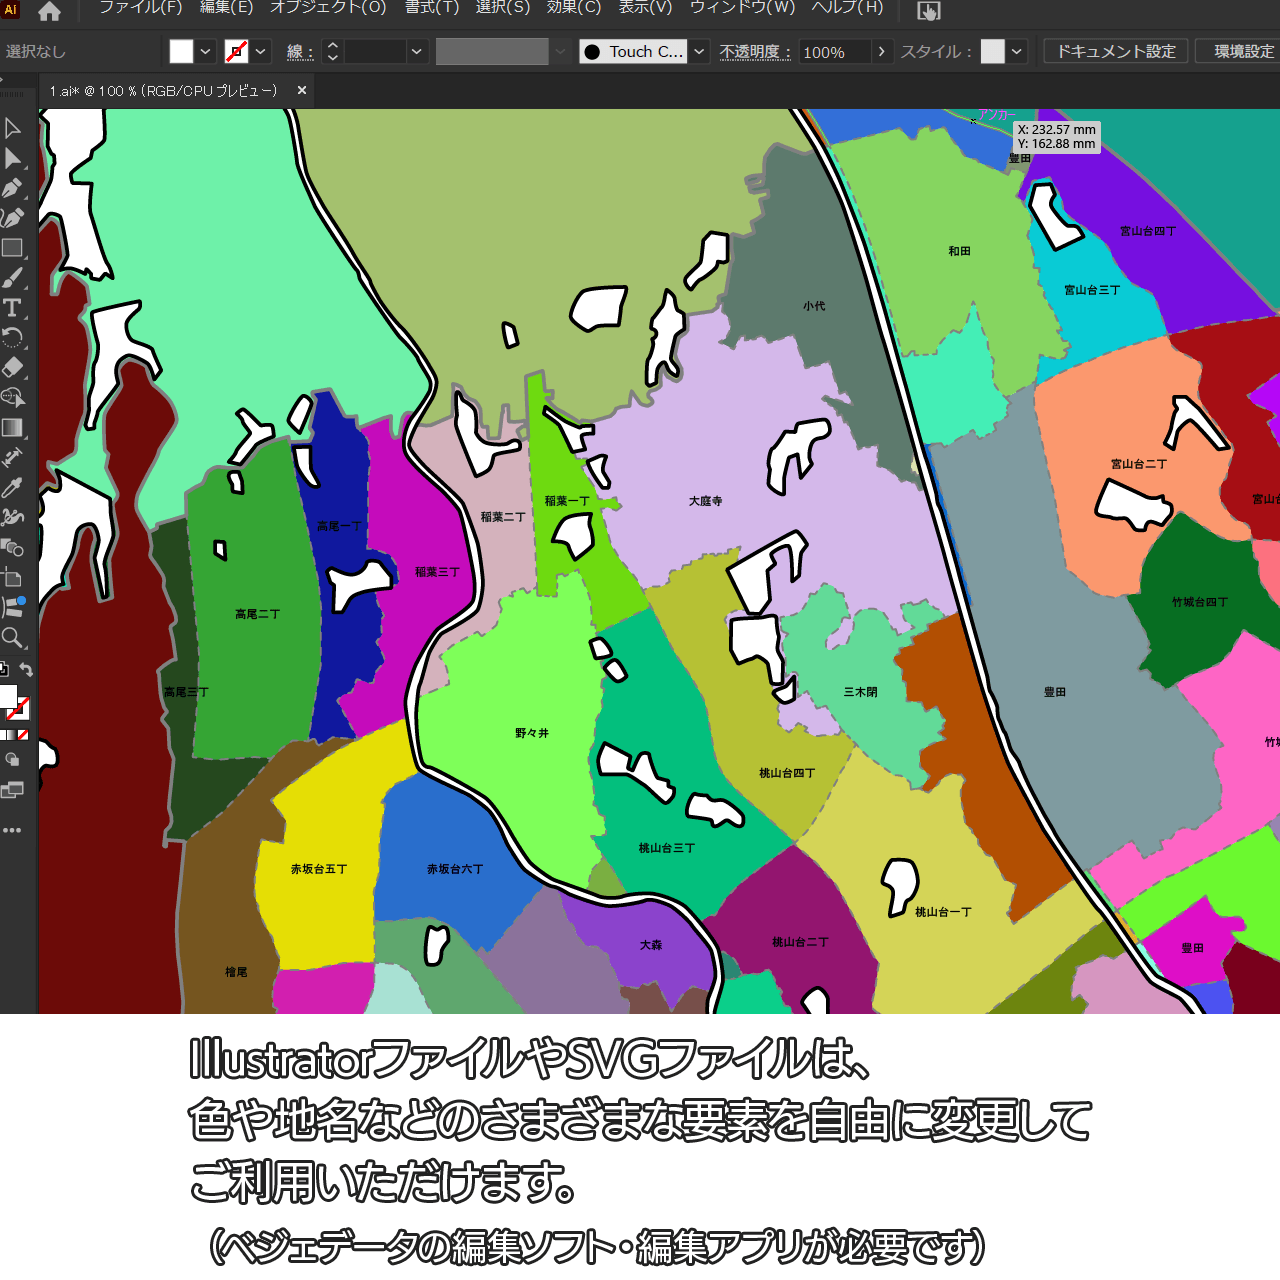Select the Direct Selection tool
Viewport: 1280px width, 1280px height.
pyautogui.click(x=12, y=158)
